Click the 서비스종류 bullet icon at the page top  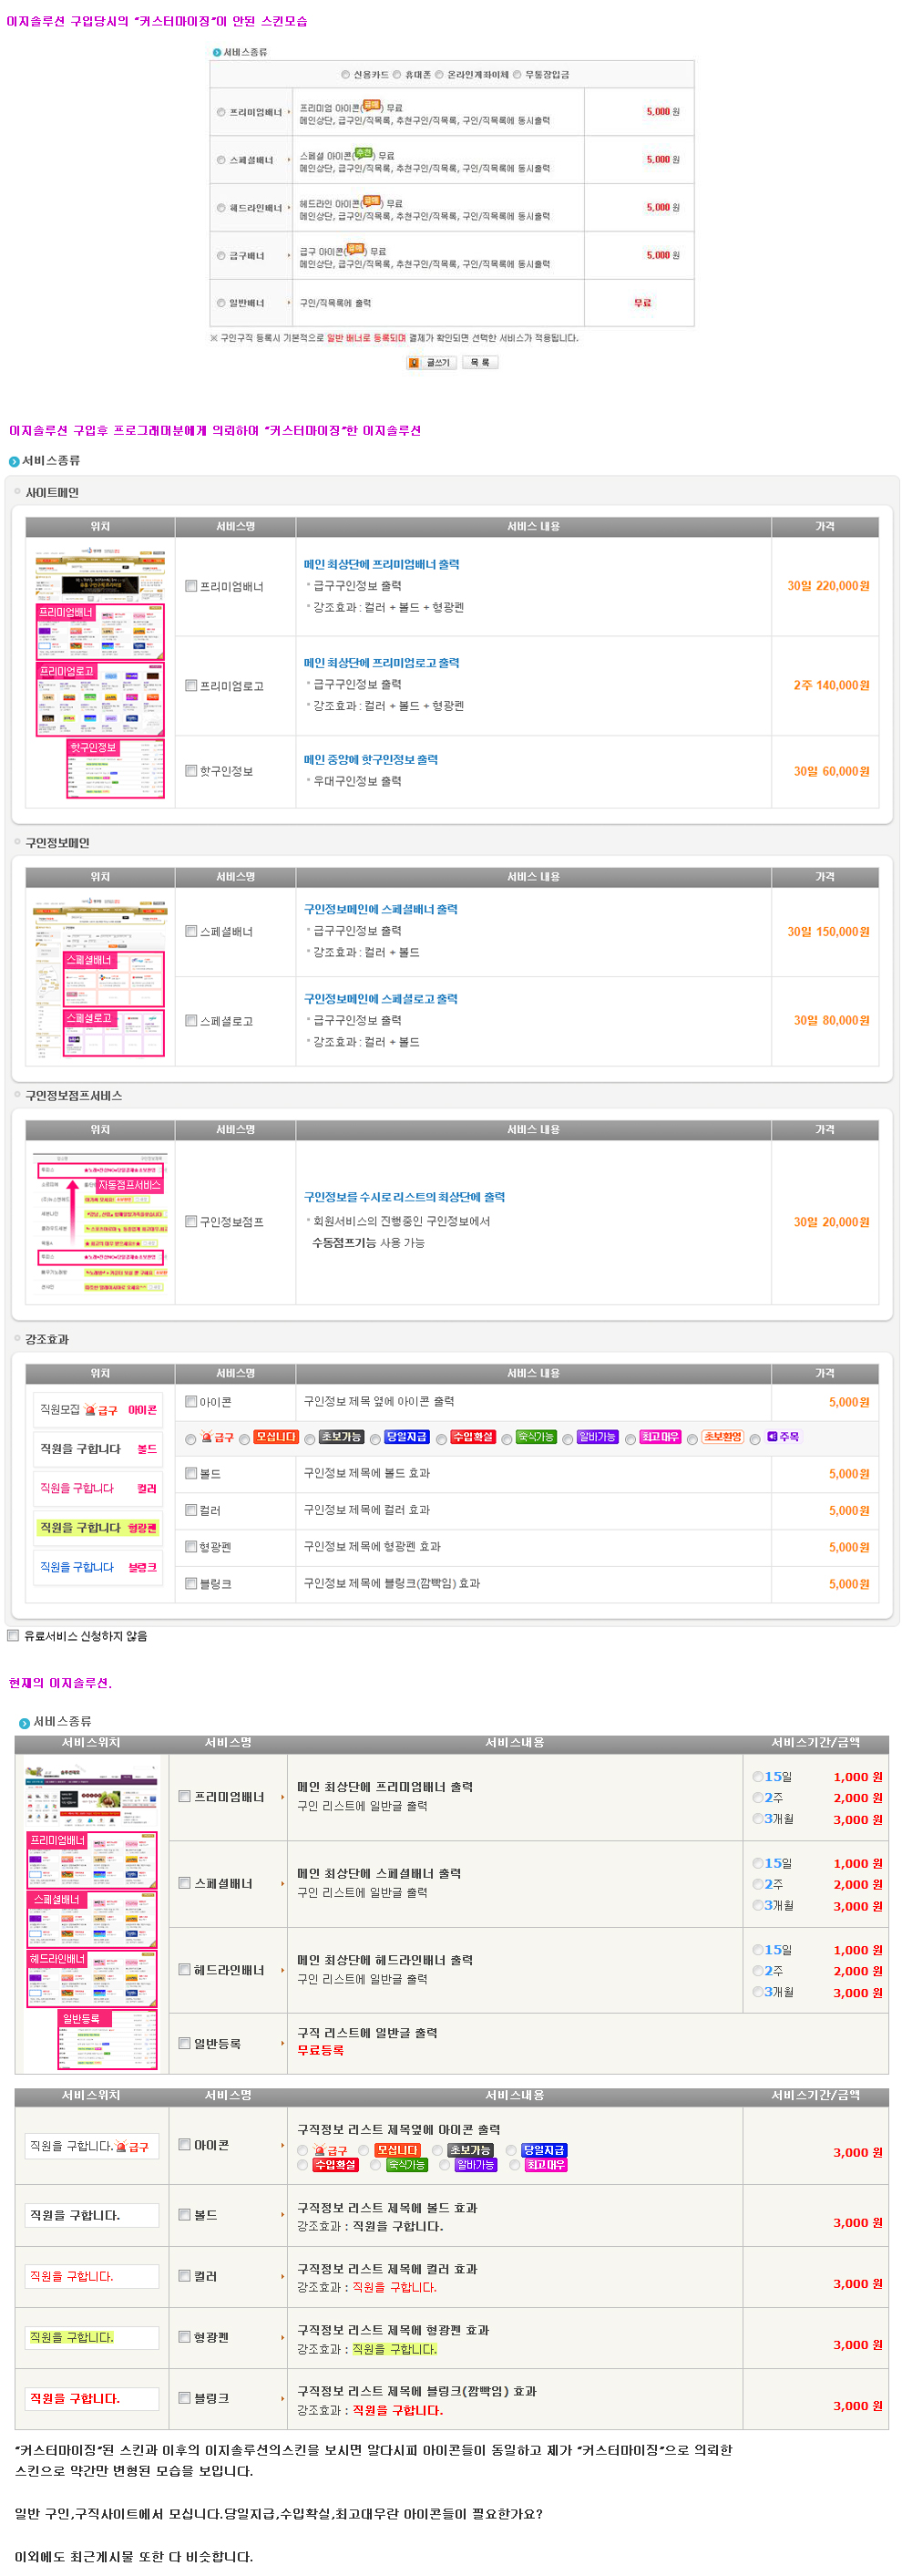216,52
